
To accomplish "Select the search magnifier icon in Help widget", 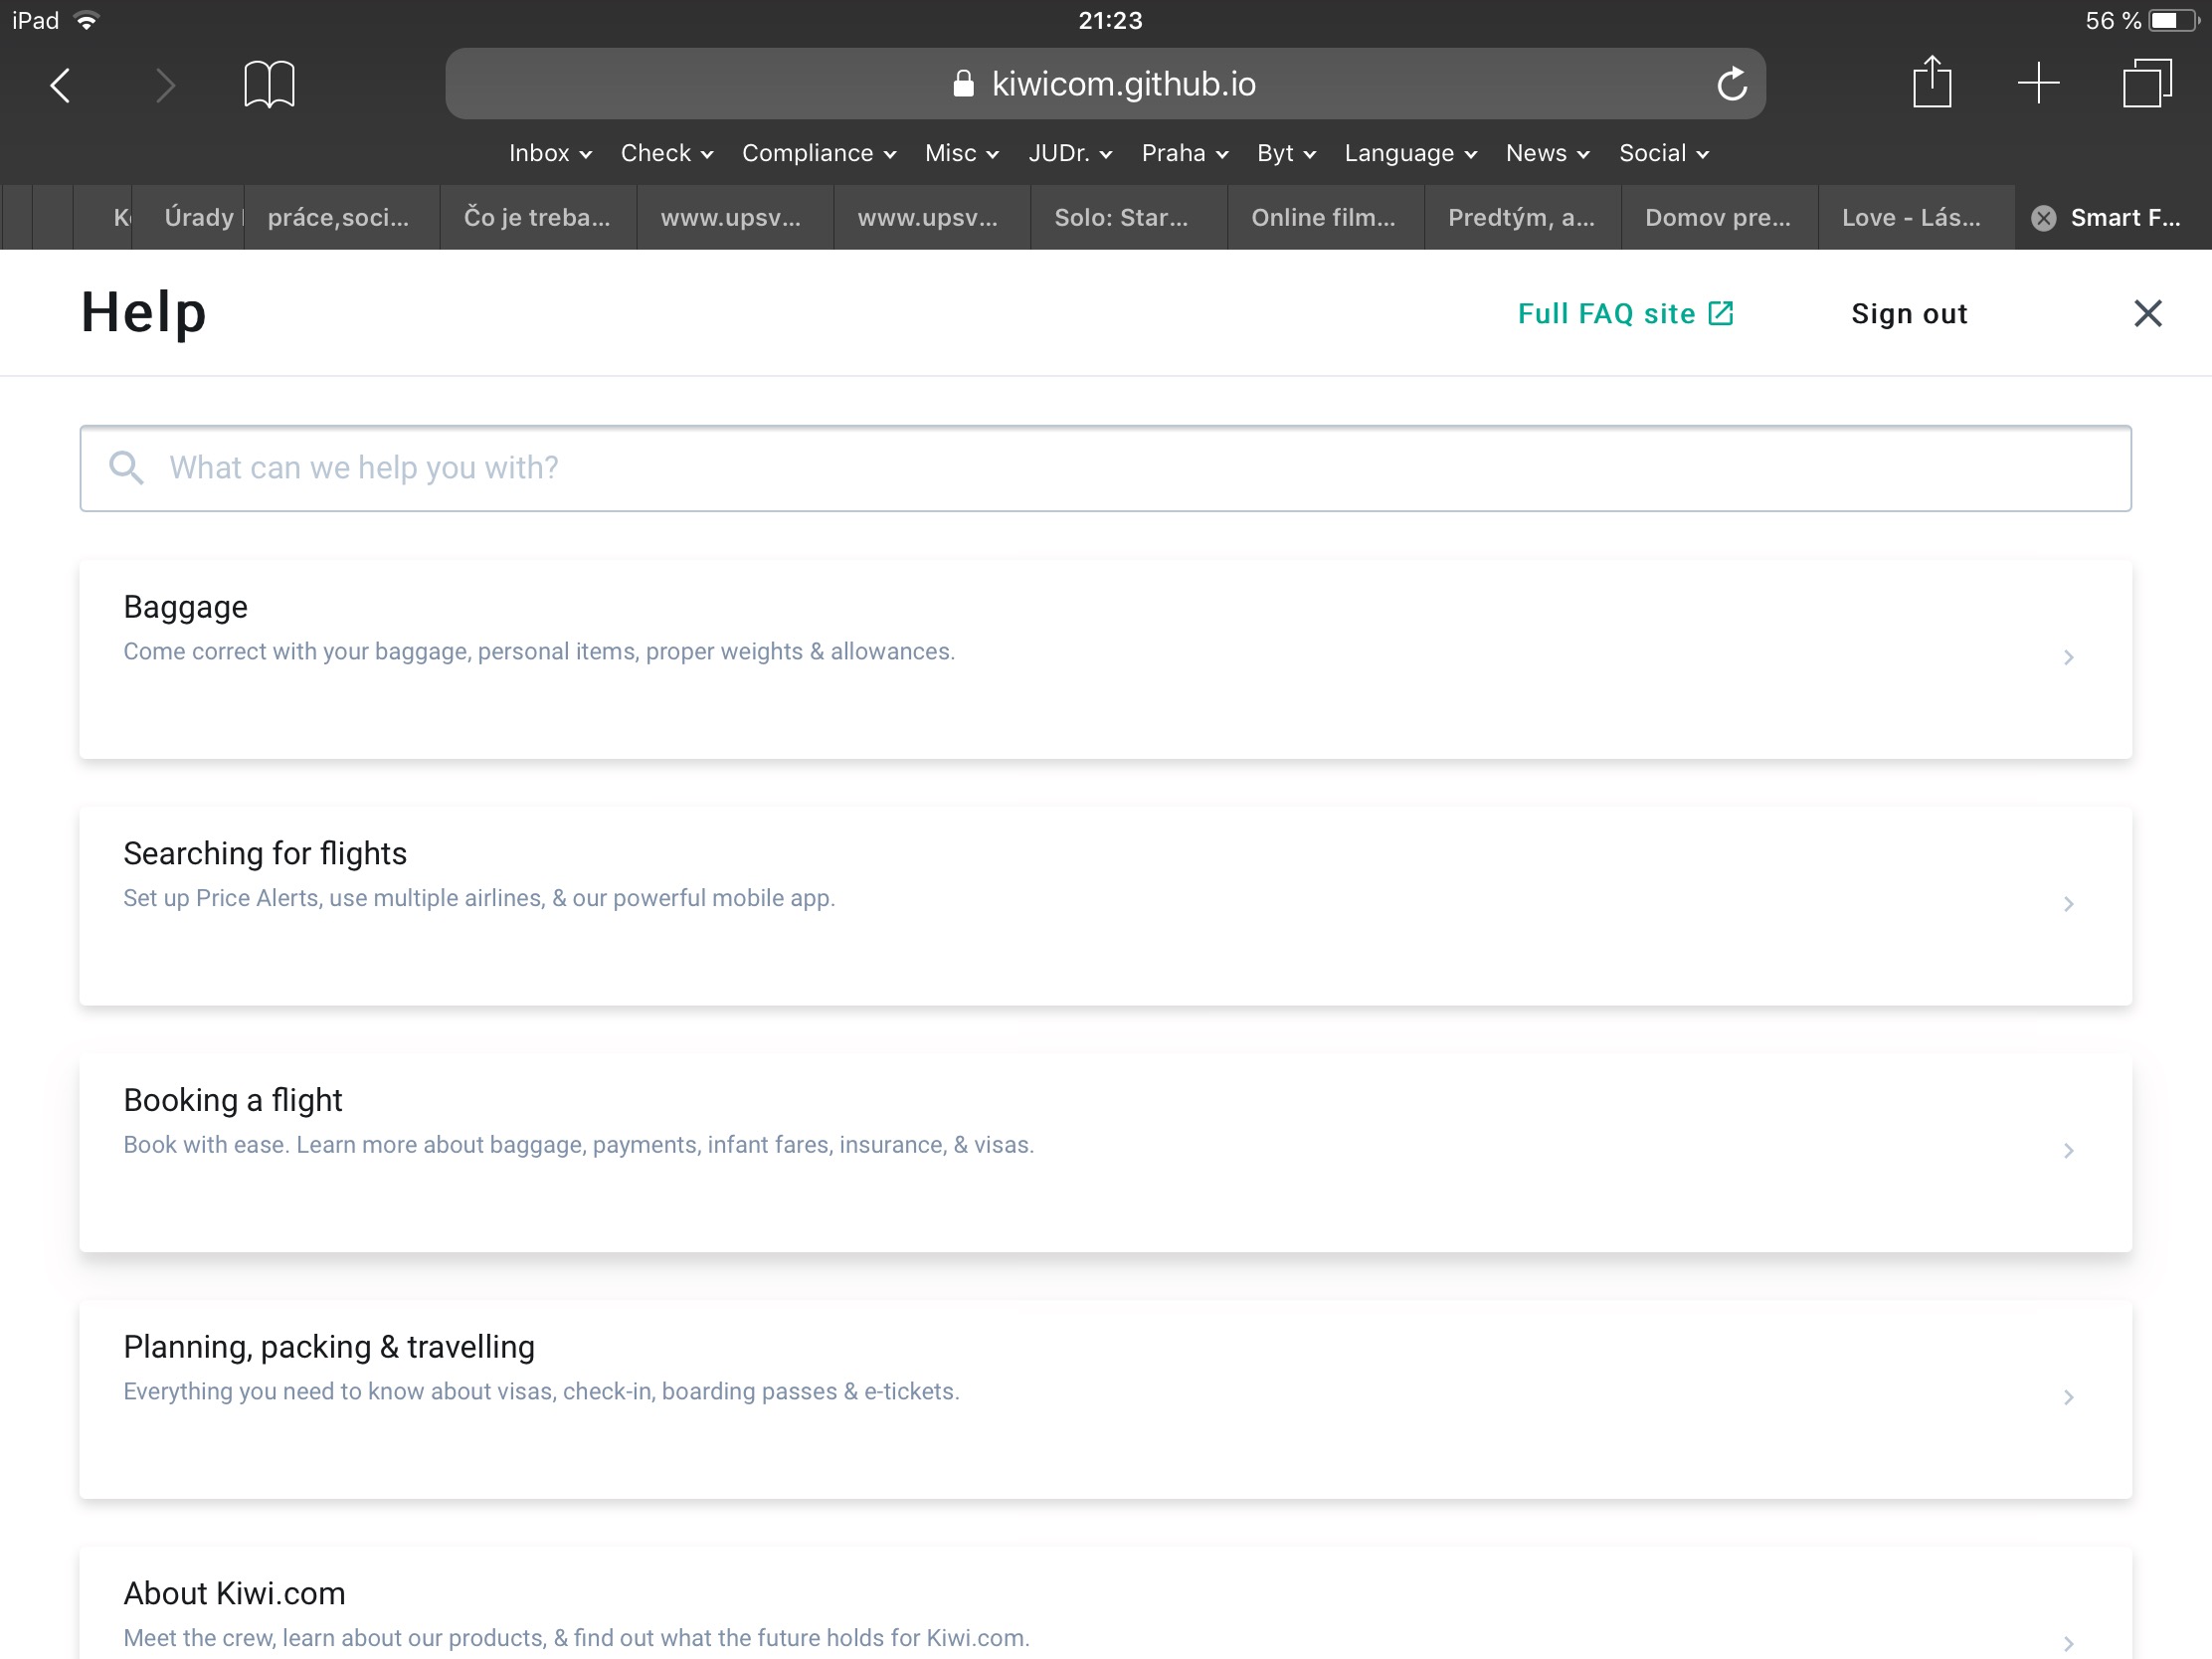I will coord(126,467).
